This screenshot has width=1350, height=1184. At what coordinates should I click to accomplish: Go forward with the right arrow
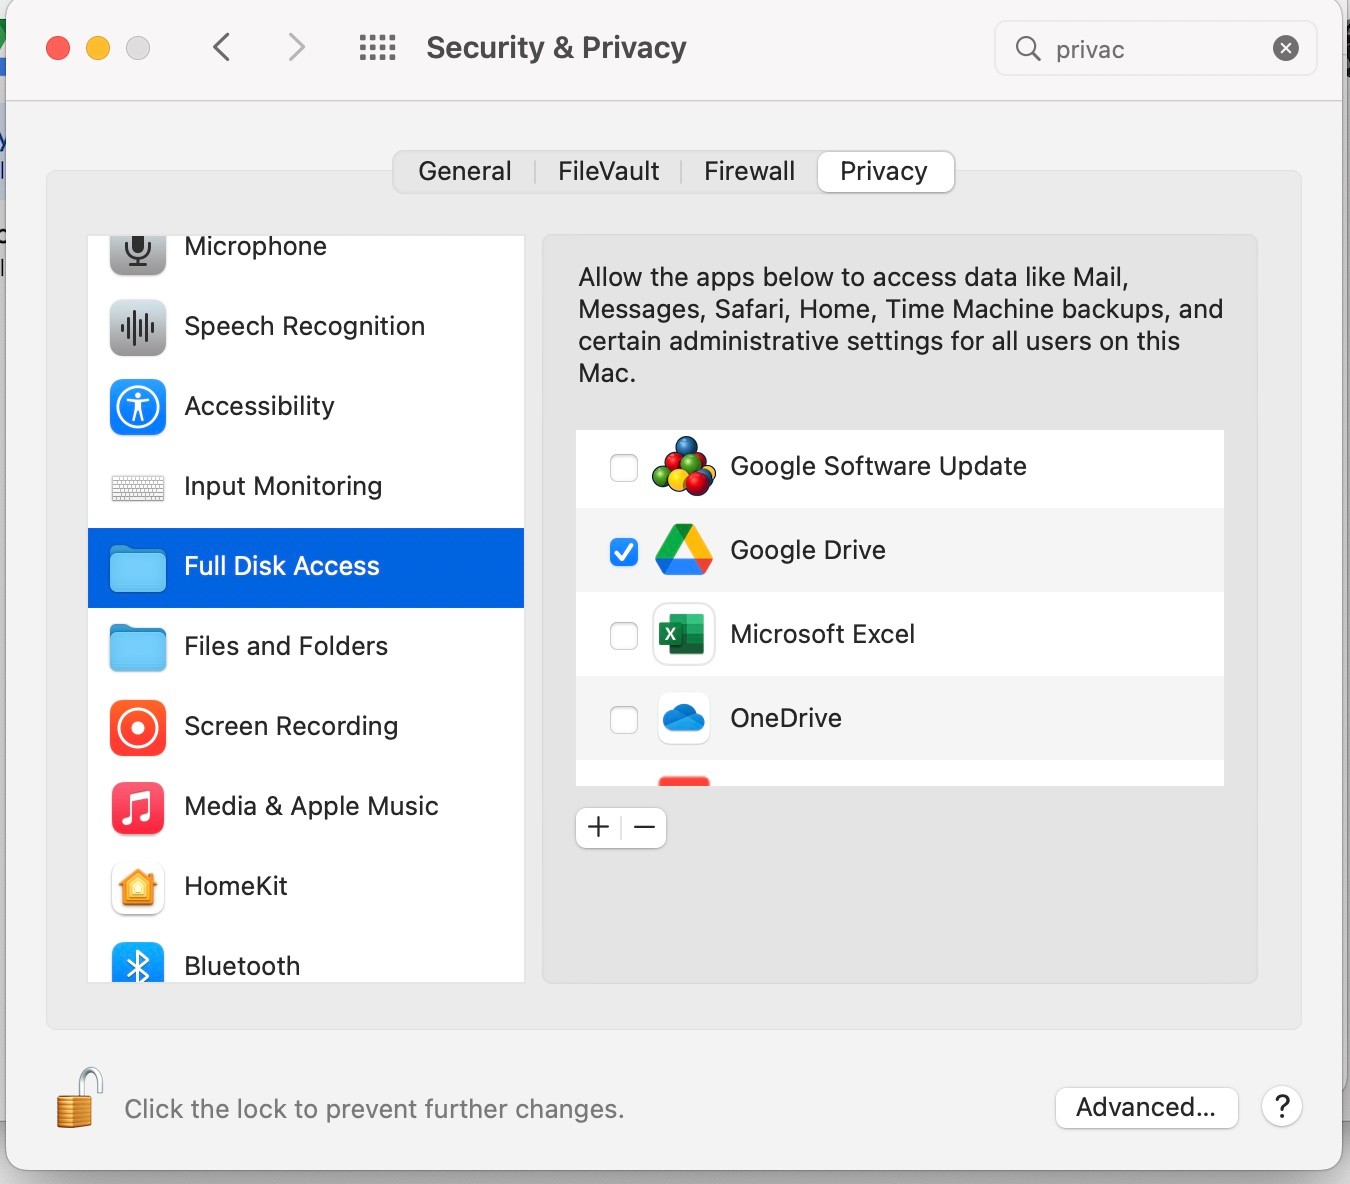(296, 47)
